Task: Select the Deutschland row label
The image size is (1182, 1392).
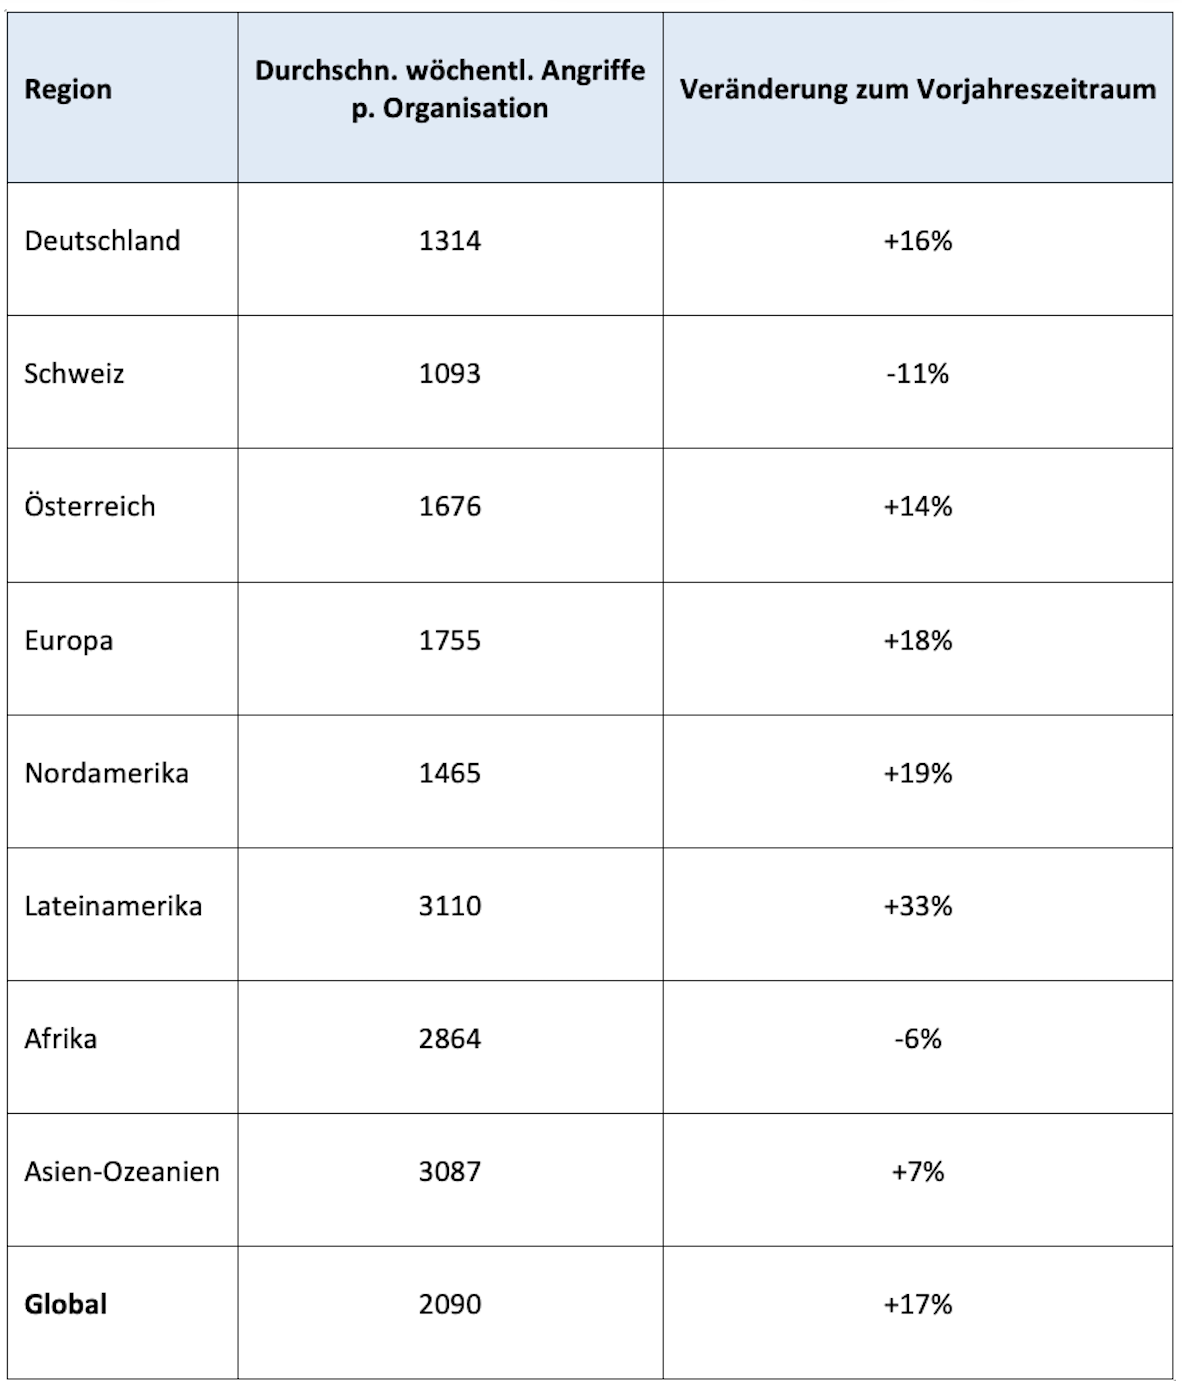Action: 102,241
